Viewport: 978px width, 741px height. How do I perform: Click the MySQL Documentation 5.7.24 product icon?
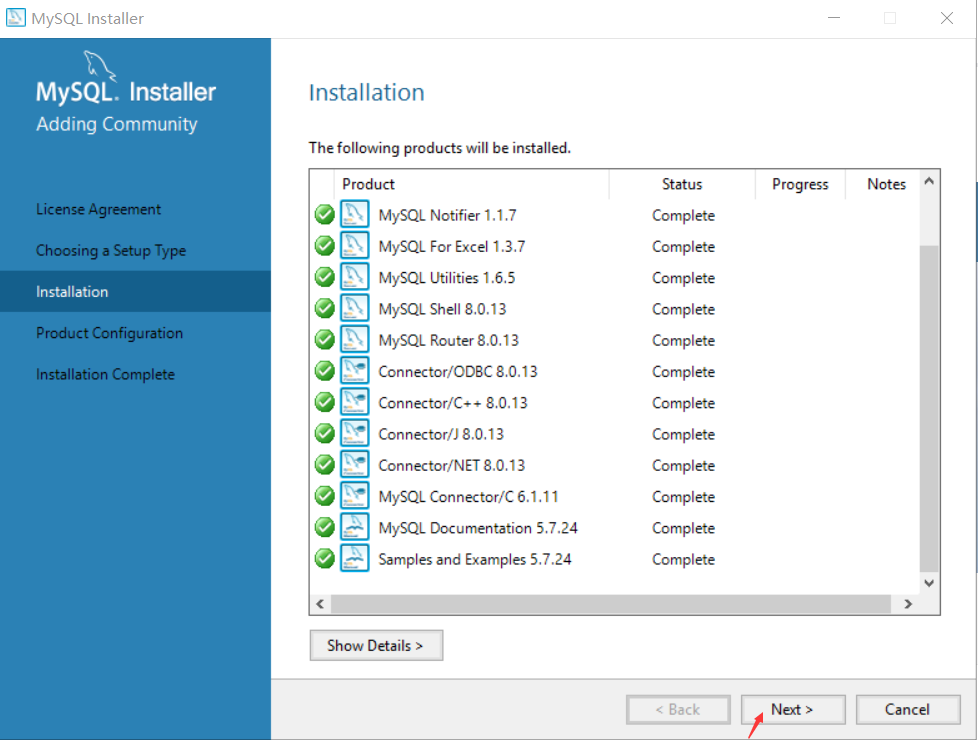(354, 527)
